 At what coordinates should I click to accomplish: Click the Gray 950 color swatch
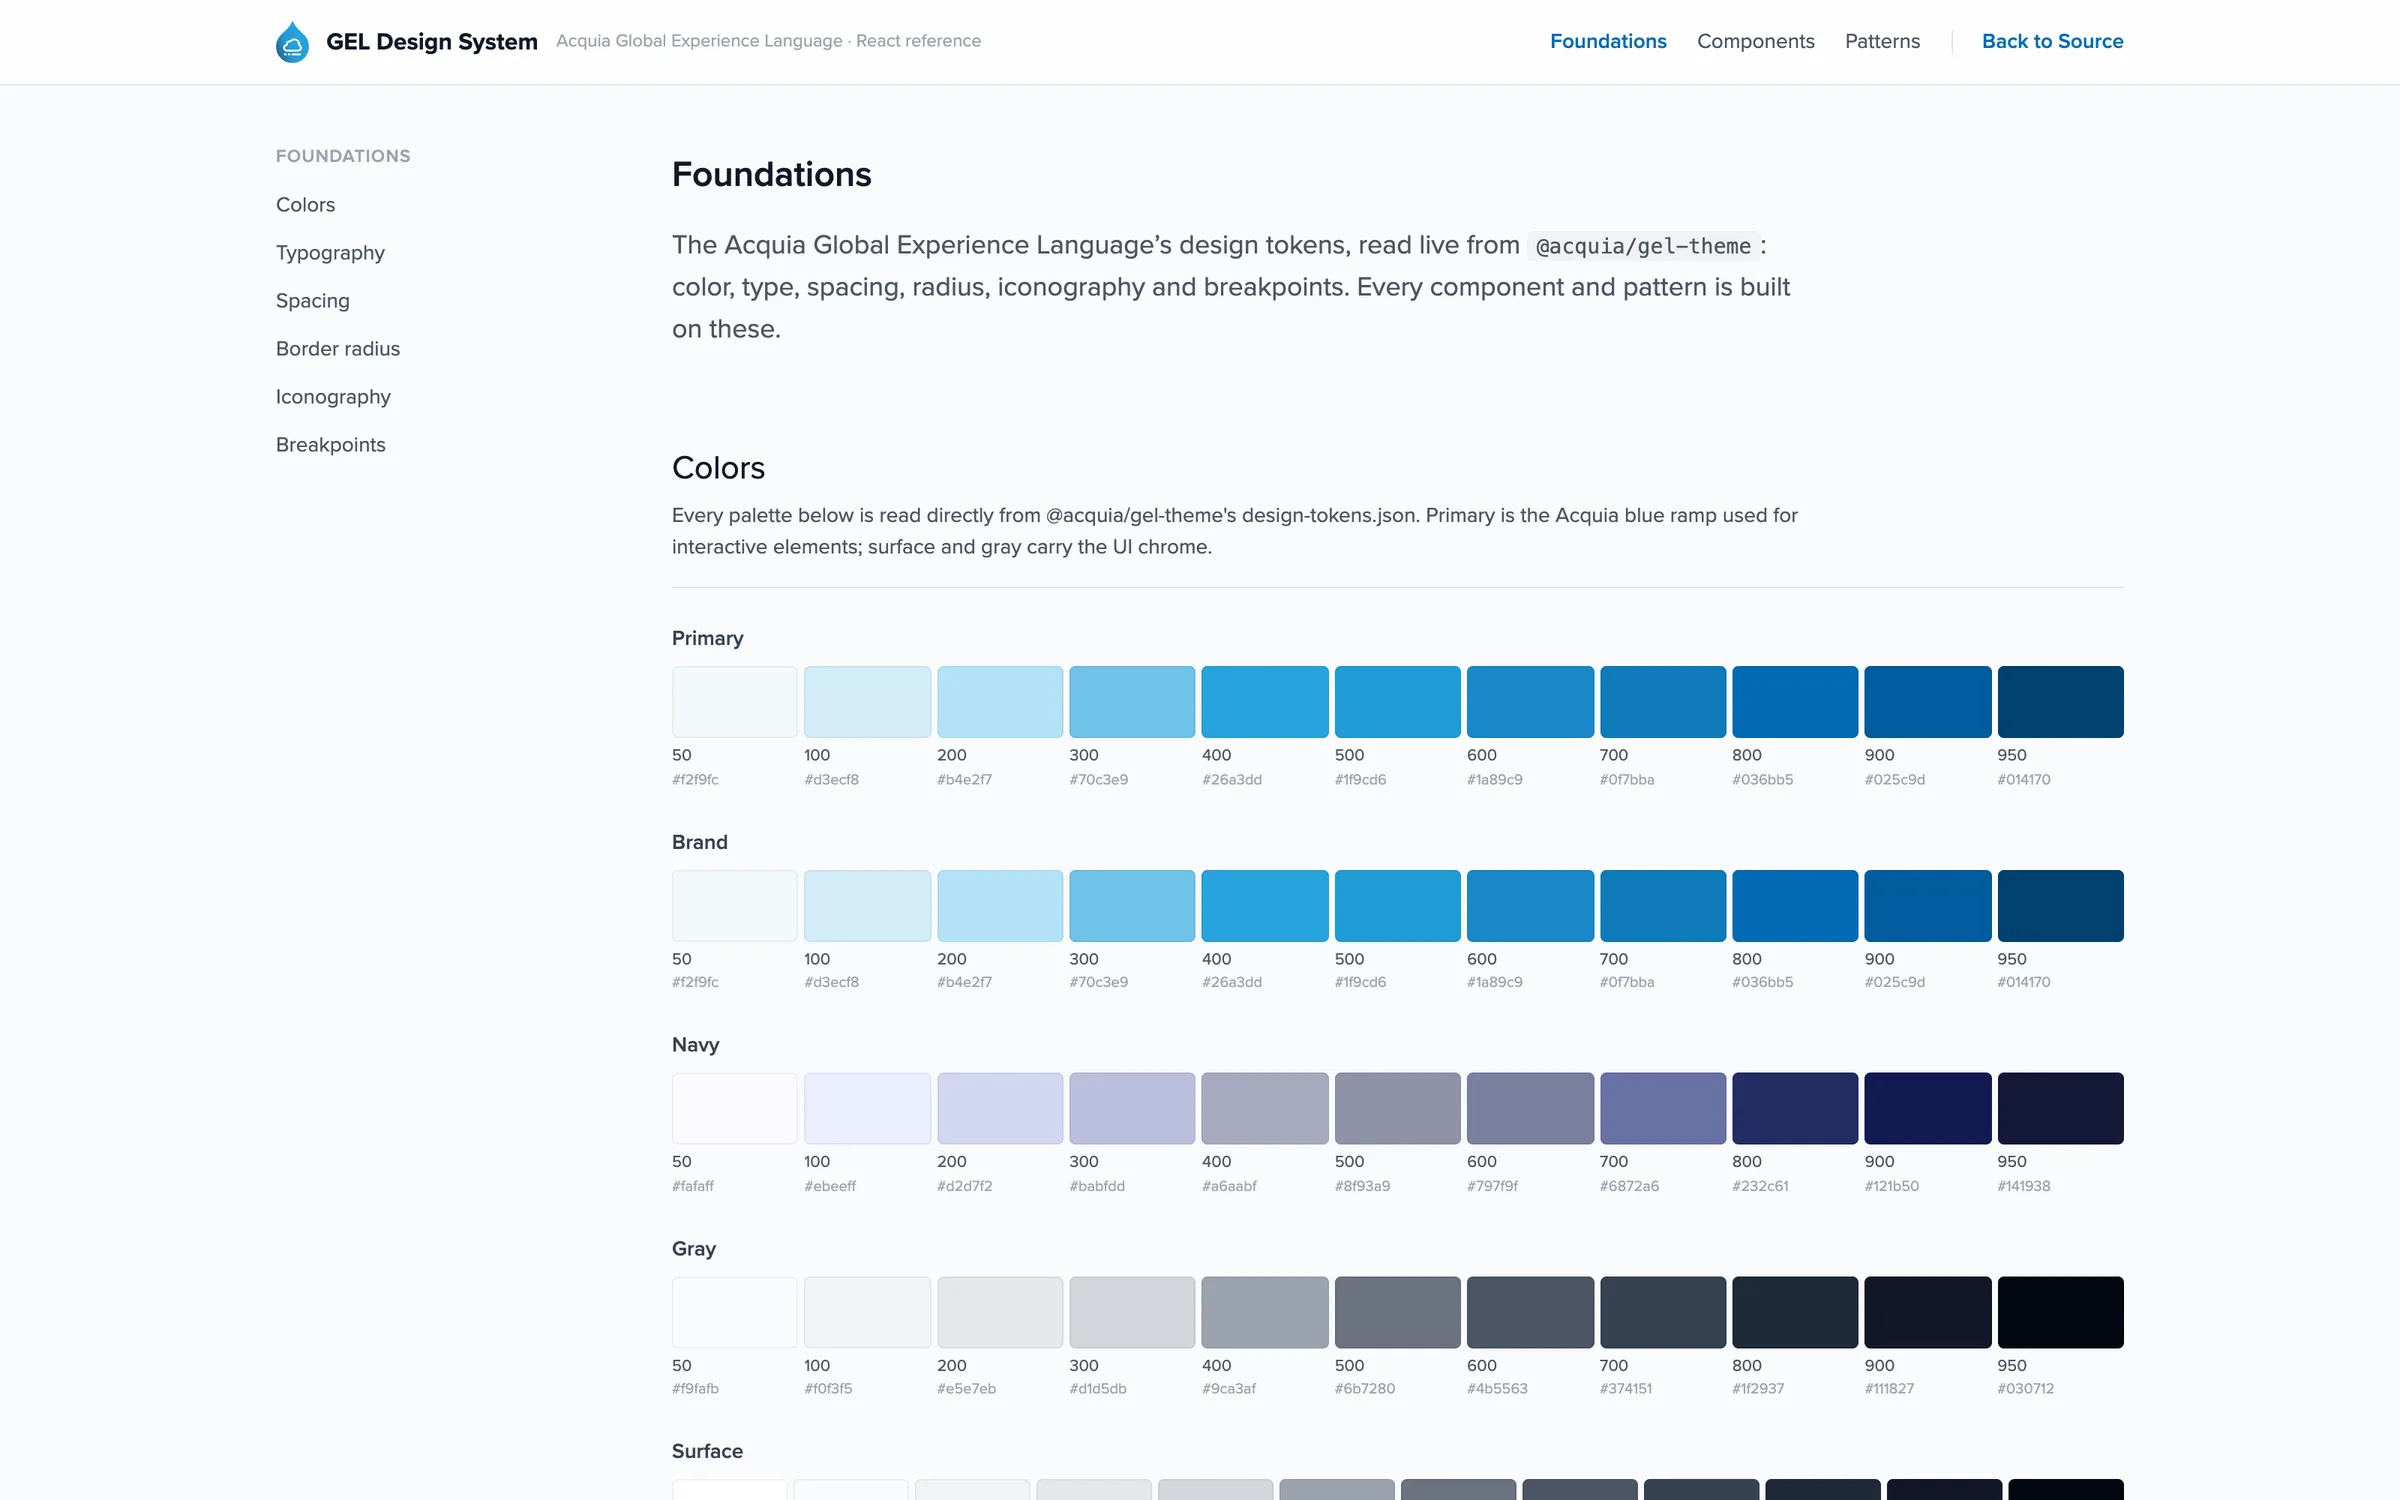point(2060,1312)
